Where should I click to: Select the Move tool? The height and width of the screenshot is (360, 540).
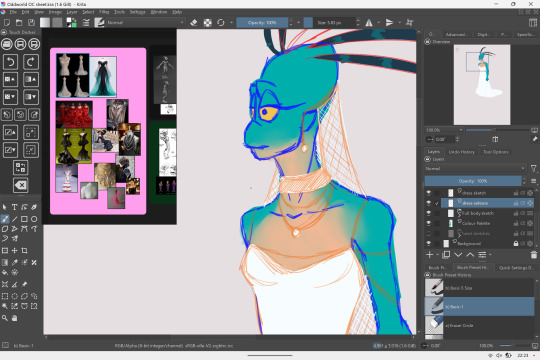click(x=14, y=250)
